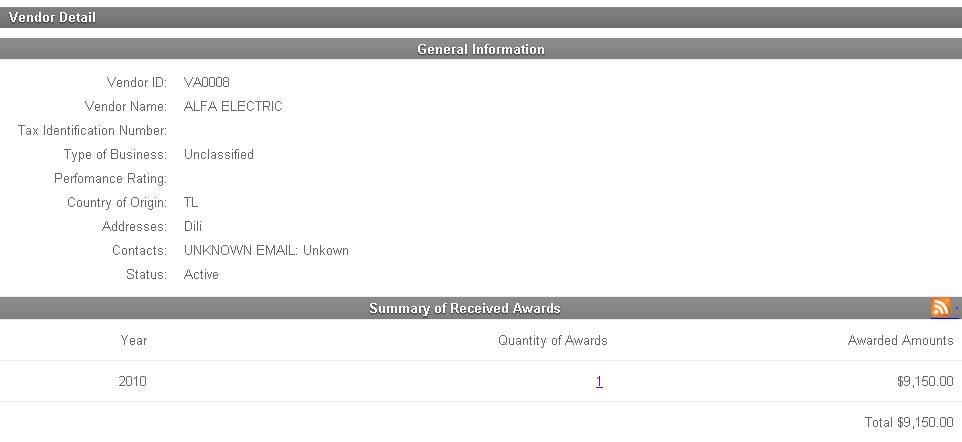Click the Summary of Received Awards header
962x442 pixels.
point(465,308)
